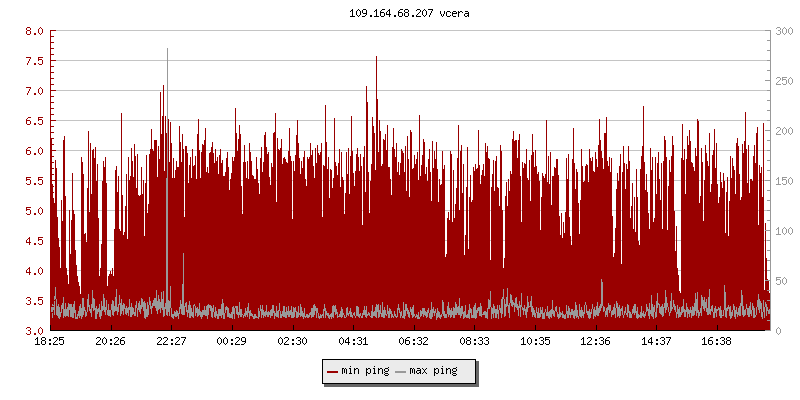Click the 3.0 label on left axis
The image size is (800, 400).
point(34,331)
